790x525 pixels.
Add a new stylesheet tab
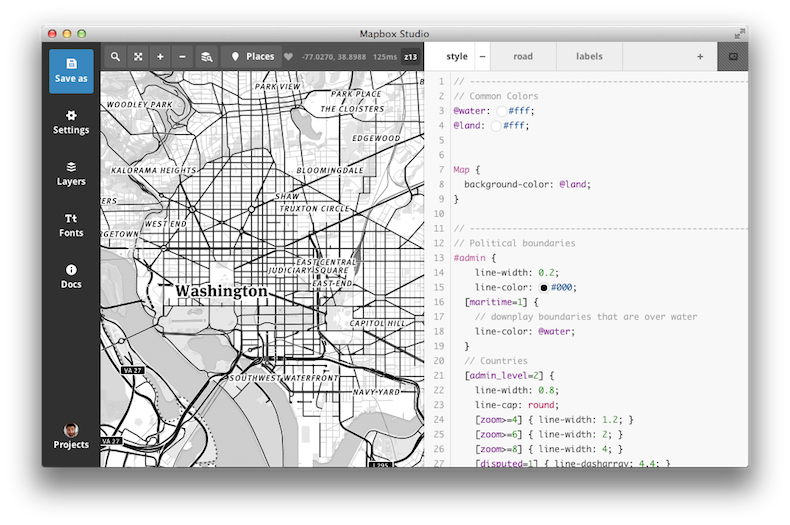[700, 57]
